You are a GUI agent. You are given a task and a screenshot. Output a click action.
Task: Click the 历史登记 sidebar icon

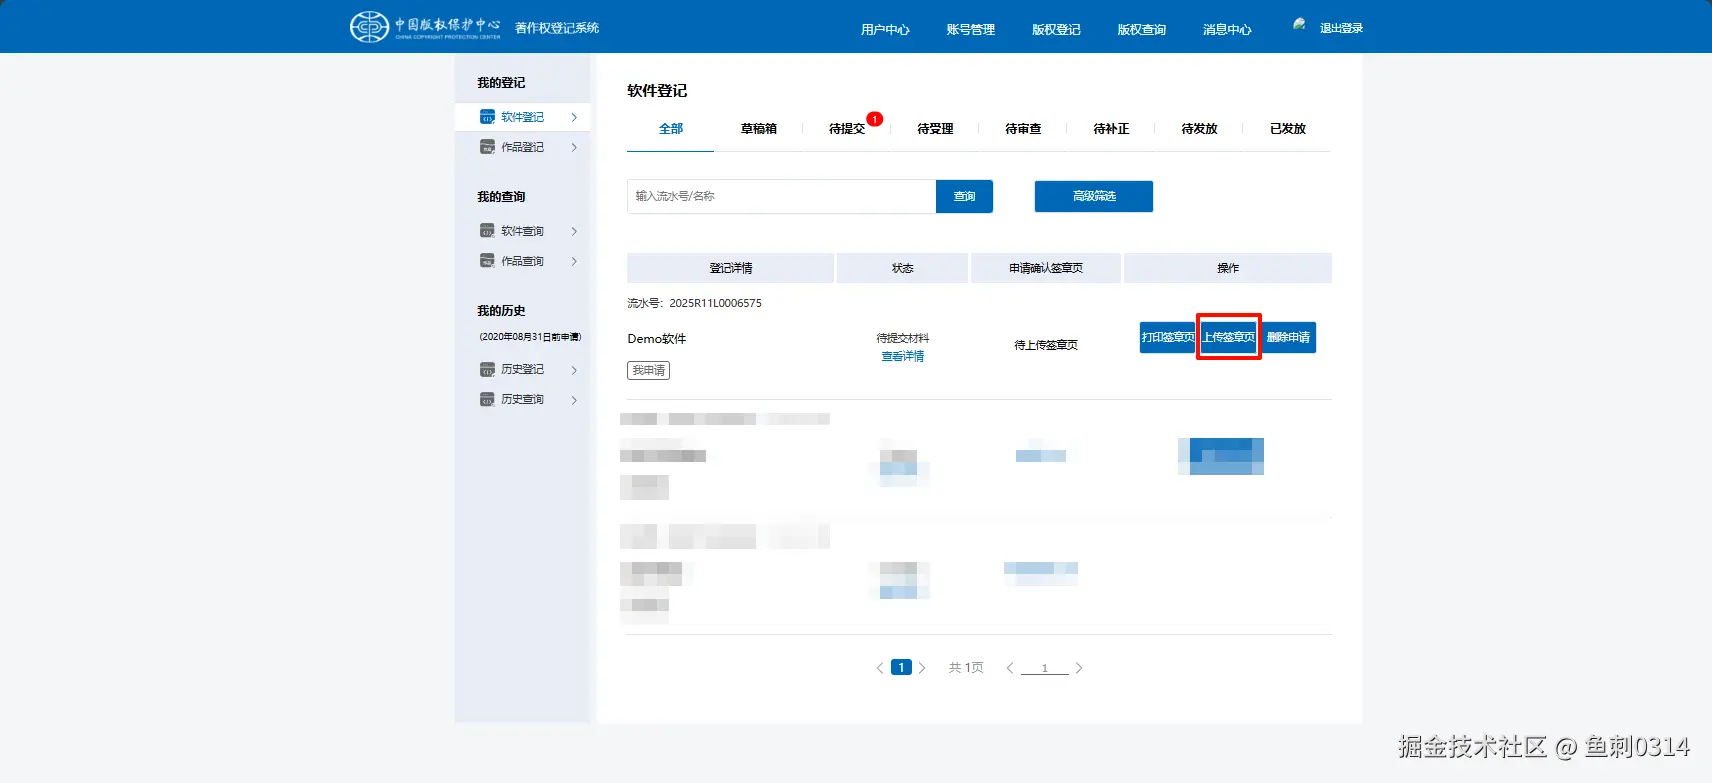point(487,369)
